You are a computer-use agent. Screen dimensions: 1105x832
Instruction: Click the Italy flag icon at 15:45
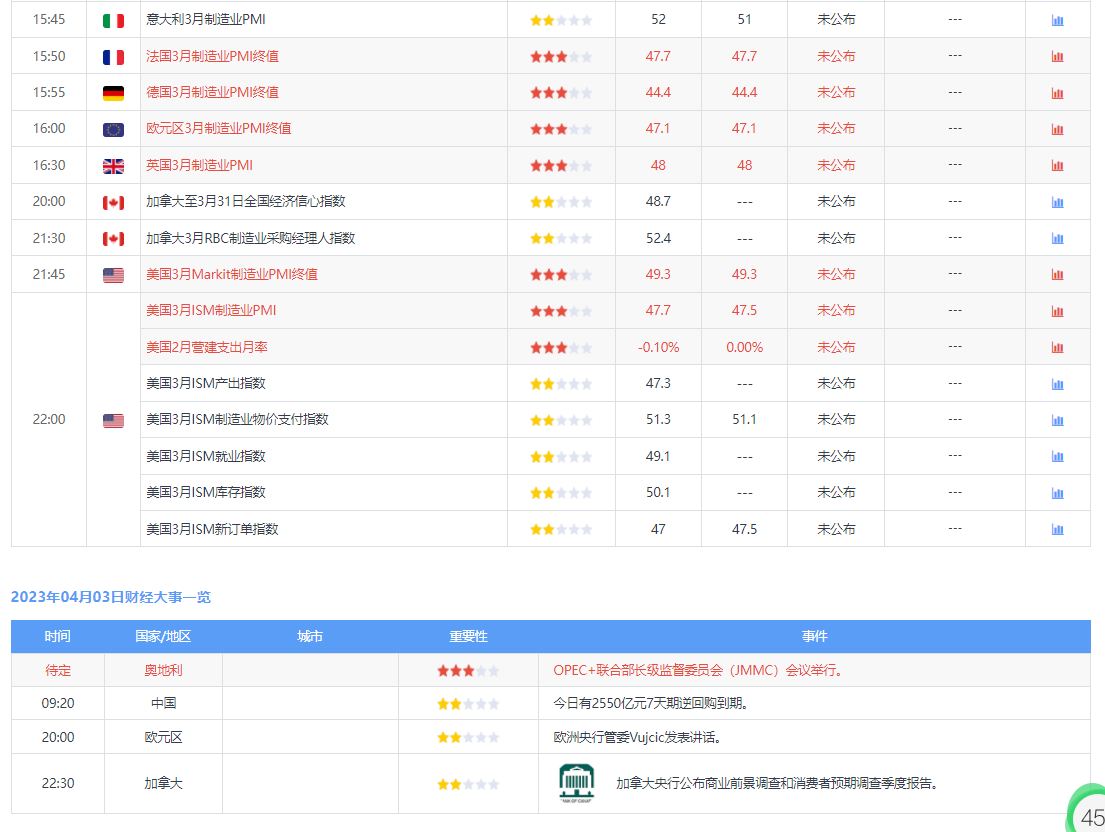(113, 20)
